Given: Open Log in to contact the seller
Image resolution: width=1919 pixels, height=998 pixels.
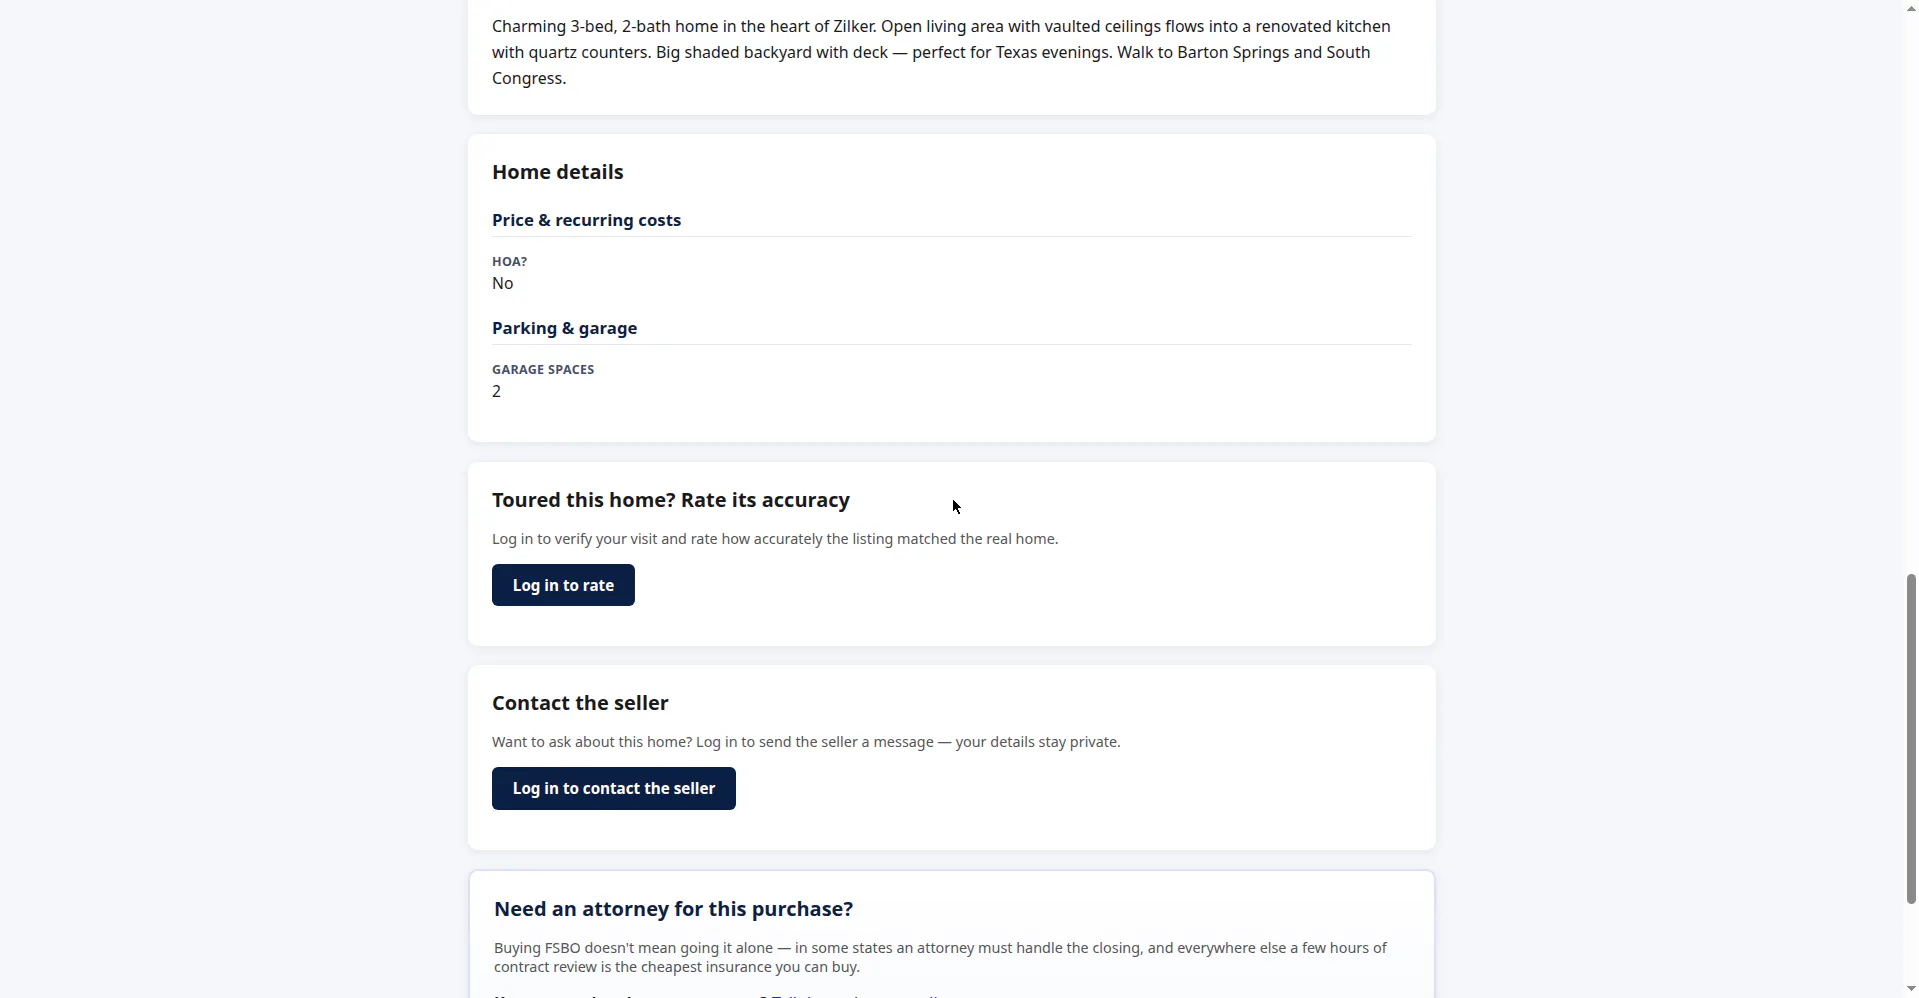Looking at the screenshot, I should tap(614, 789).
